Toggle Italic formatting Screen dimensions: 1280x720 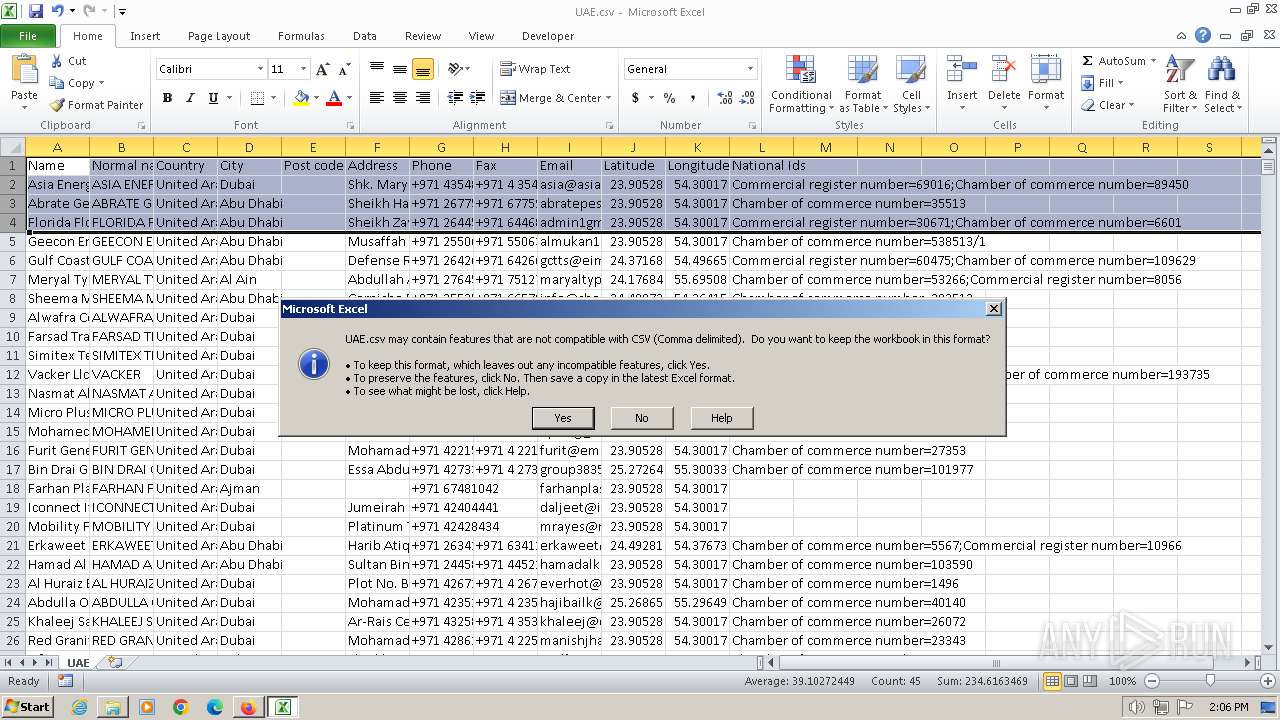pyautogui.click(x=190, y=98)
